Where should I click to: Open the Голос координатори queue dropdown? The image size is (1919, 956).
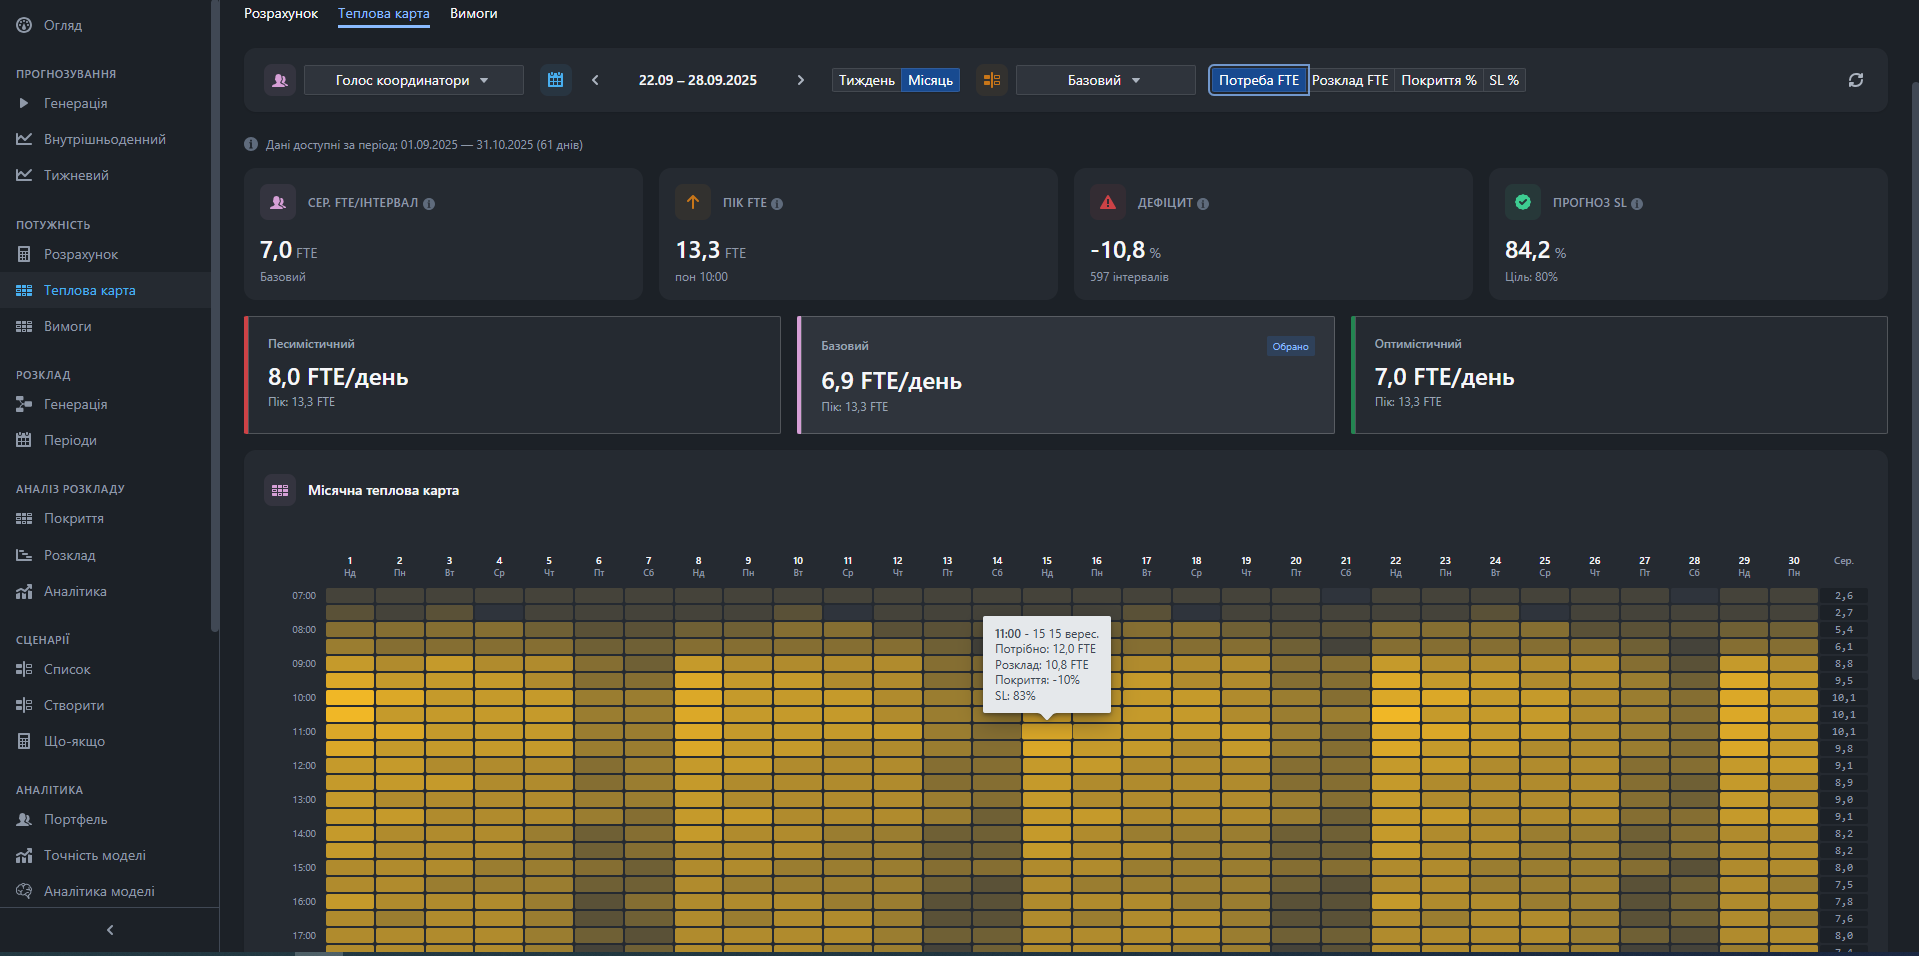point(413,80)
